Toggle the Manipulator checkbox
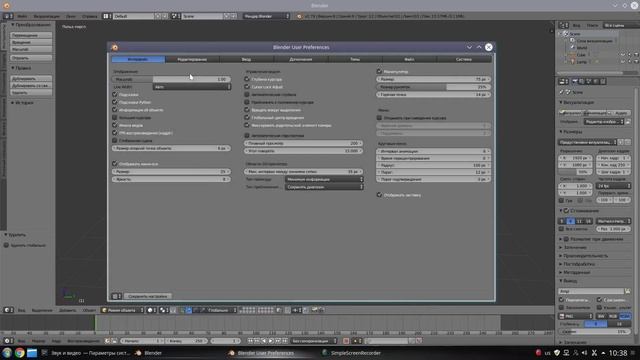 (379, 71)
